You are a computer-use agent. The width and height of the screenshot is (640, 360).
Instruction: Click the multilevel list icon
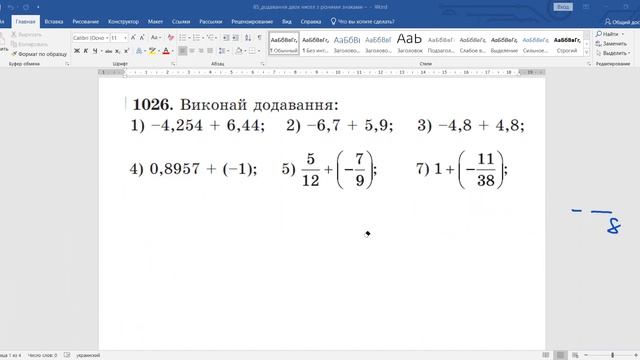210,38
